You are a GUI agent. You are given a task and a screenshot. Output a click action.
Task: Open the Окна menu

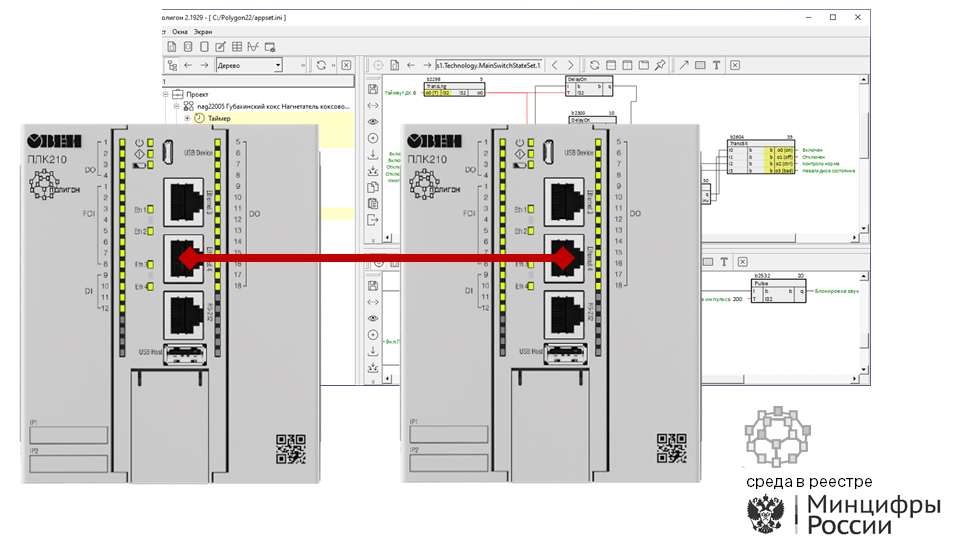181,31
